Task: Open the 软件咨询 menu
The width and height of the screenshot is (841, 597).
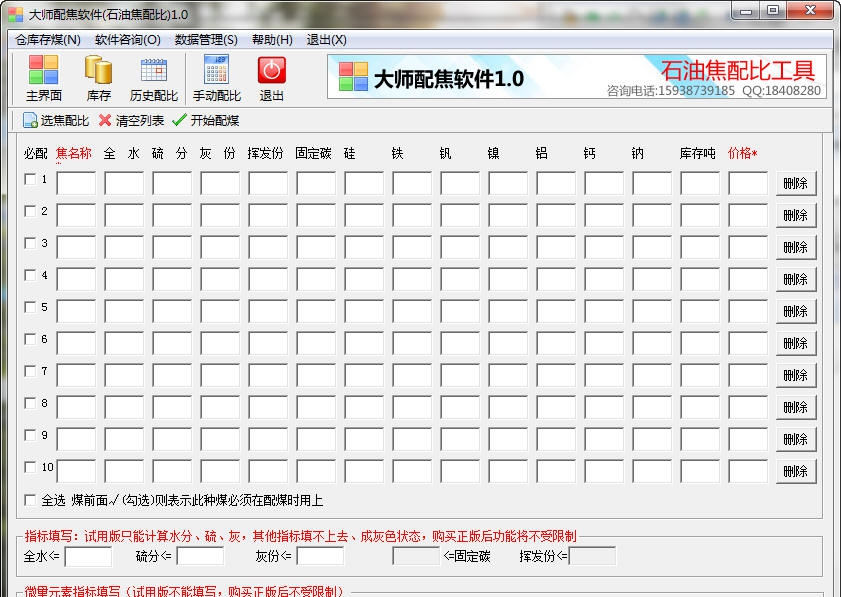Action: (127, 39)
